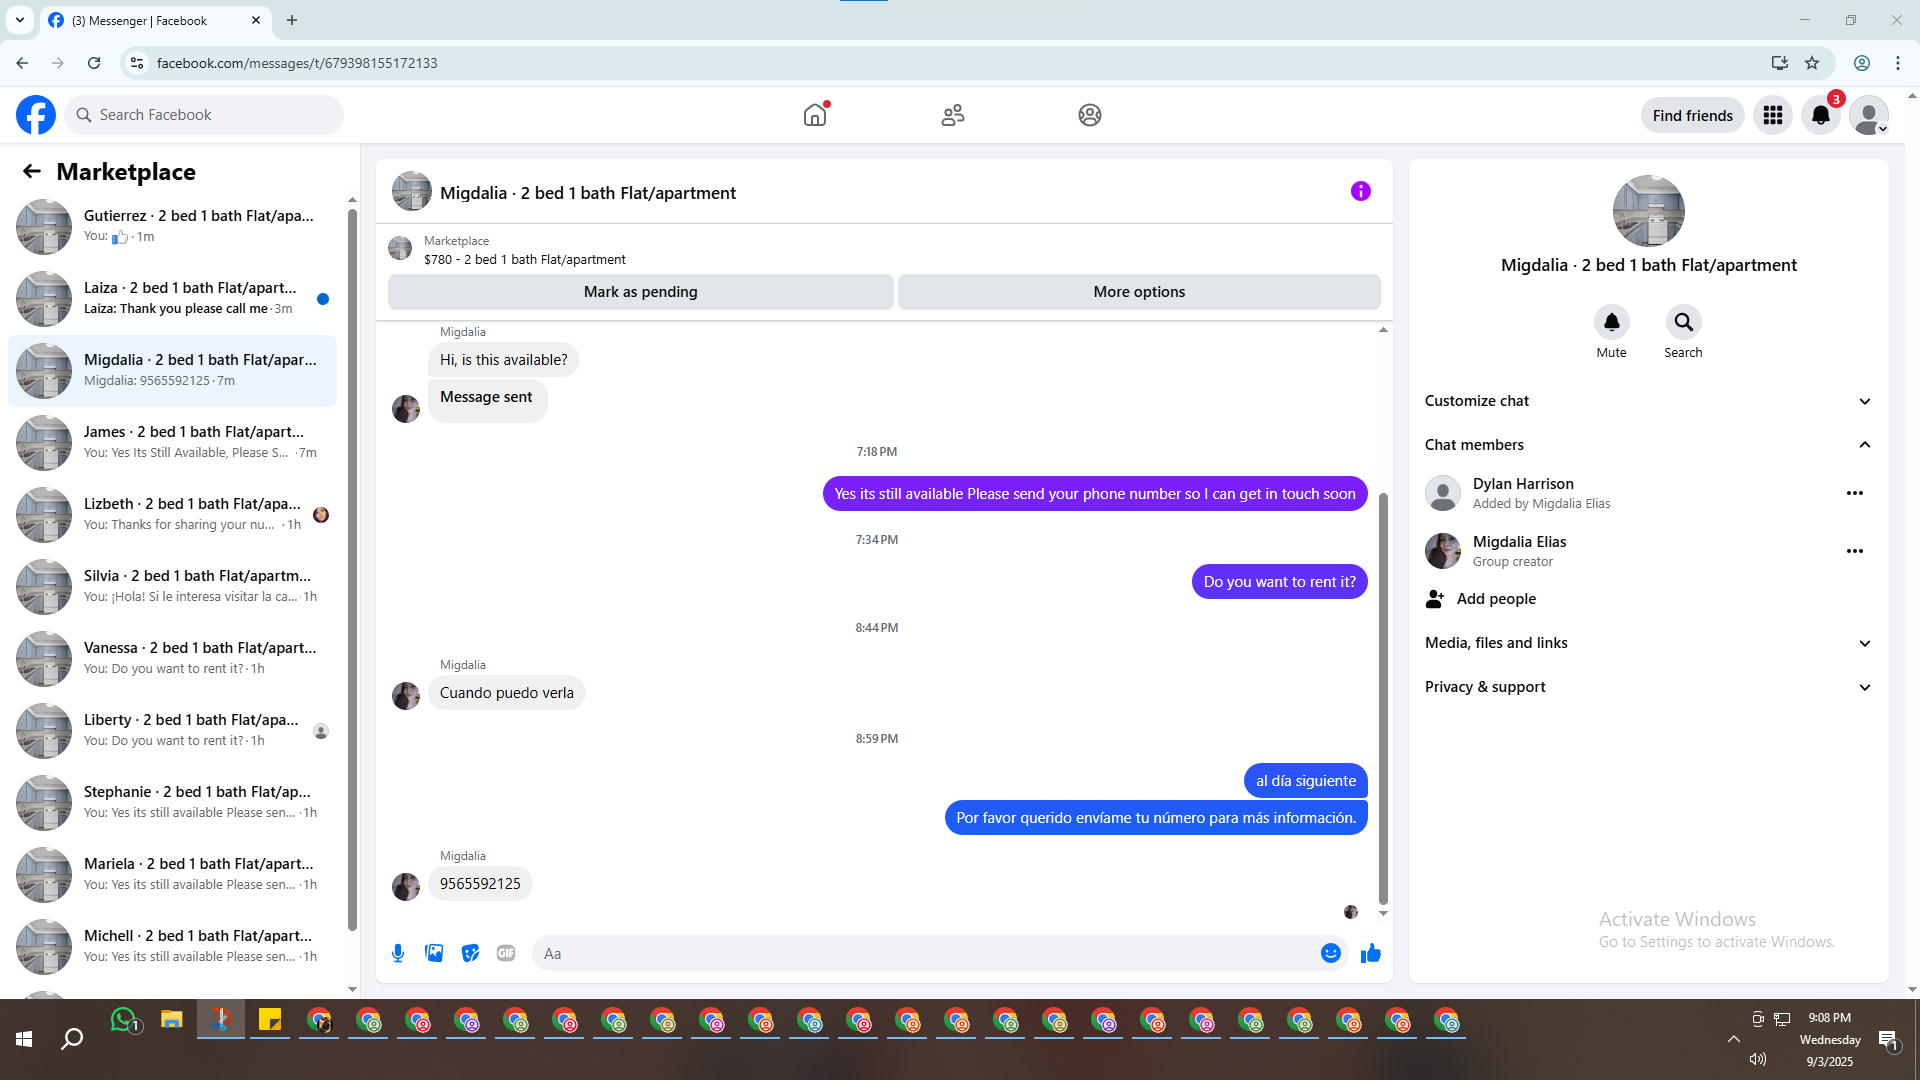Click the 'Do you want to rent it?' bubble
The image size is (1920, 1080).
(x=1280, y=582)
